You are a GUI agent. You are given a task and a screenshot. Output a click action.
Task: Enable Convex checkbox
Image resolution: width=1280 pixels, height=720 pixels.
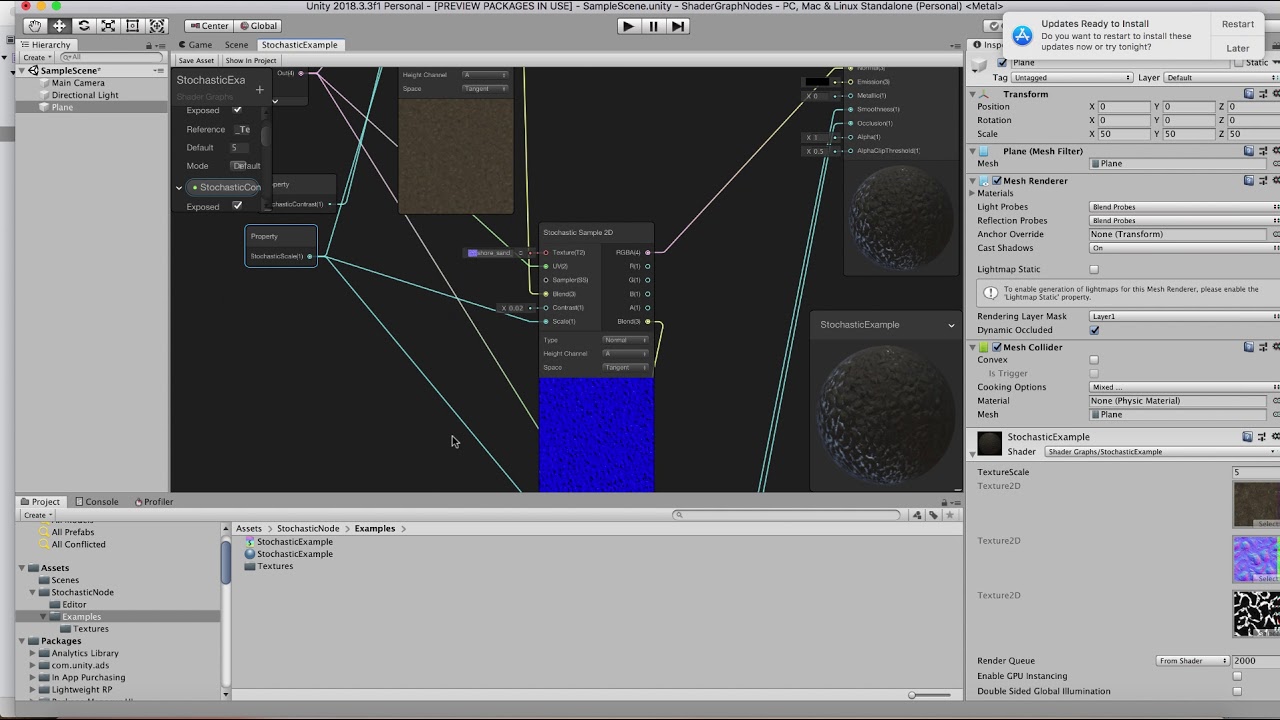click(x=1094, y=360)
